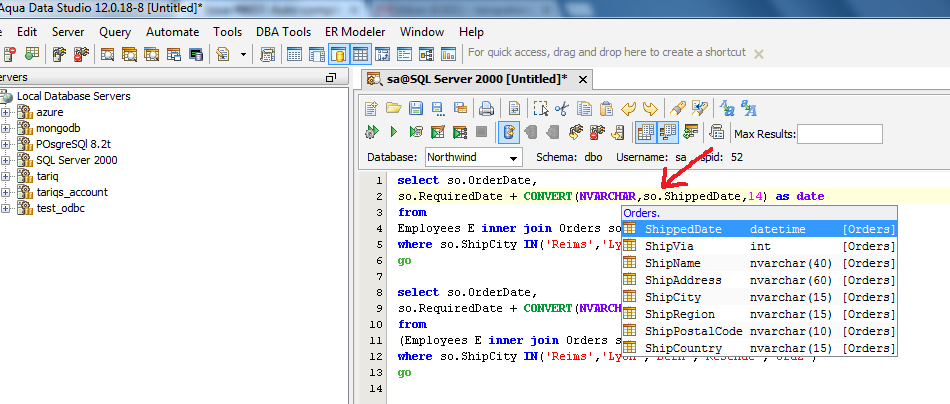Select ShipRegion in autocomplete list
The height and width of the screenshot is (404, 950).
[759, 314]
